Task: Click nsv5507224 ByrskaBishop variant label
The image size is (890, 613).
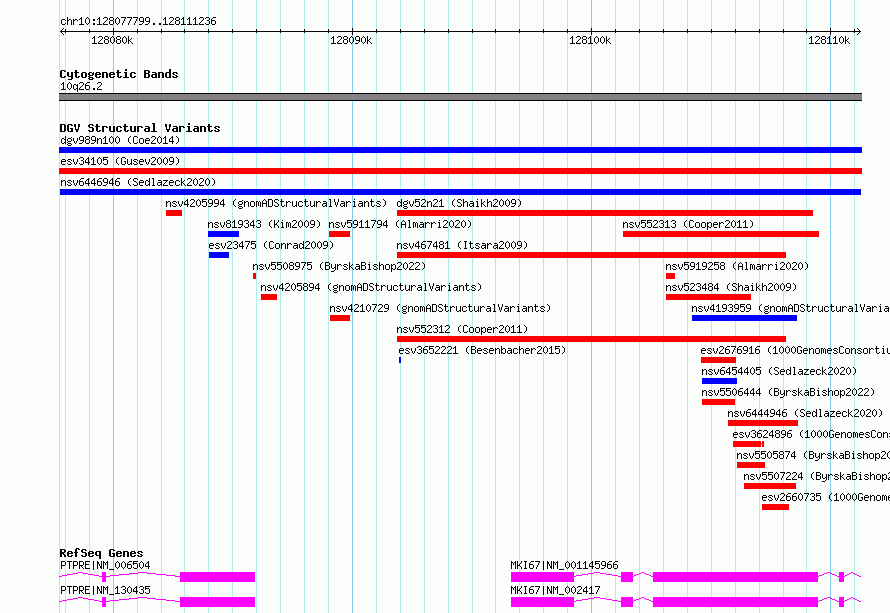Action: [816, 476]
